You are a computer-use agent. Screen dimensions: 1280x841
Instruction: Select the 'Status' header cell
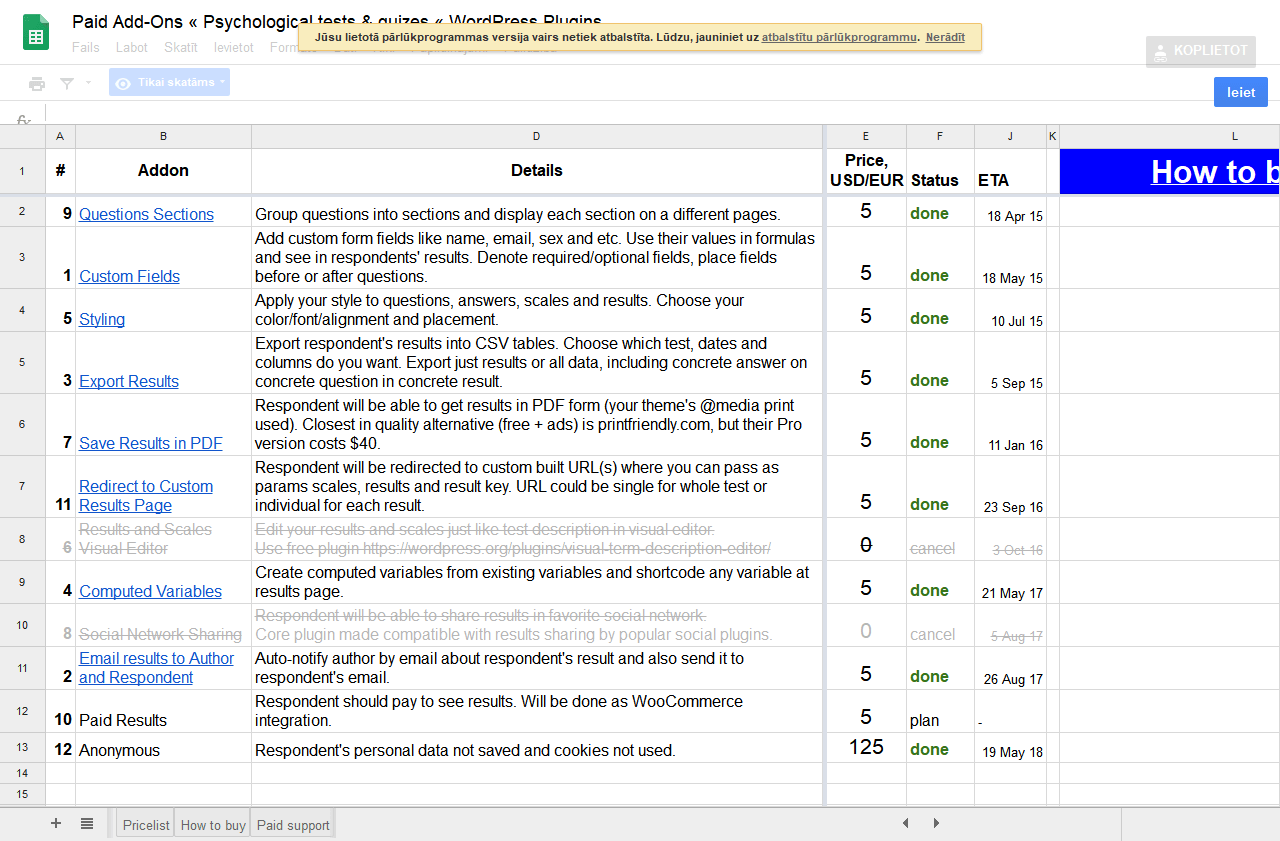click(x=940, y=171)
